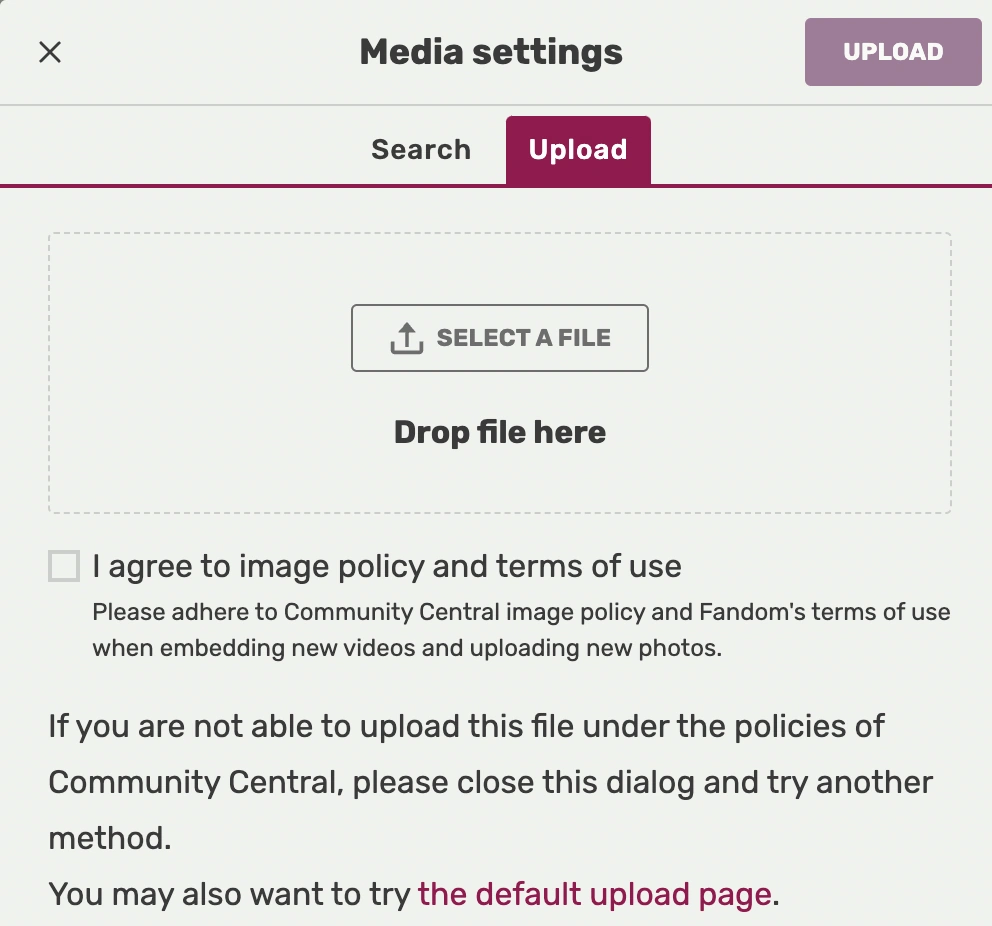The height and width of the screenshot is (926, 992).
Task: Close the Media settings dialog
Action: pos(50,52)
